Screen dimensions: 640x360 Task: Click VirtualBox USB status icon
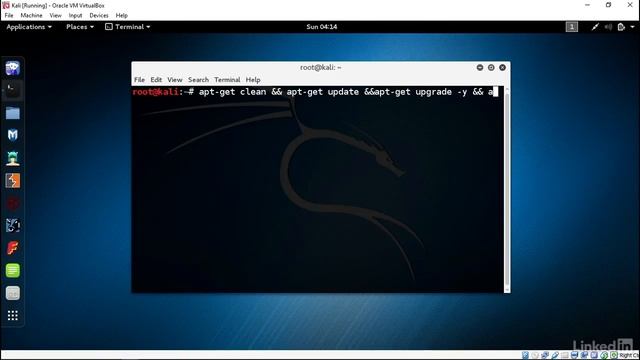[555, 355]
